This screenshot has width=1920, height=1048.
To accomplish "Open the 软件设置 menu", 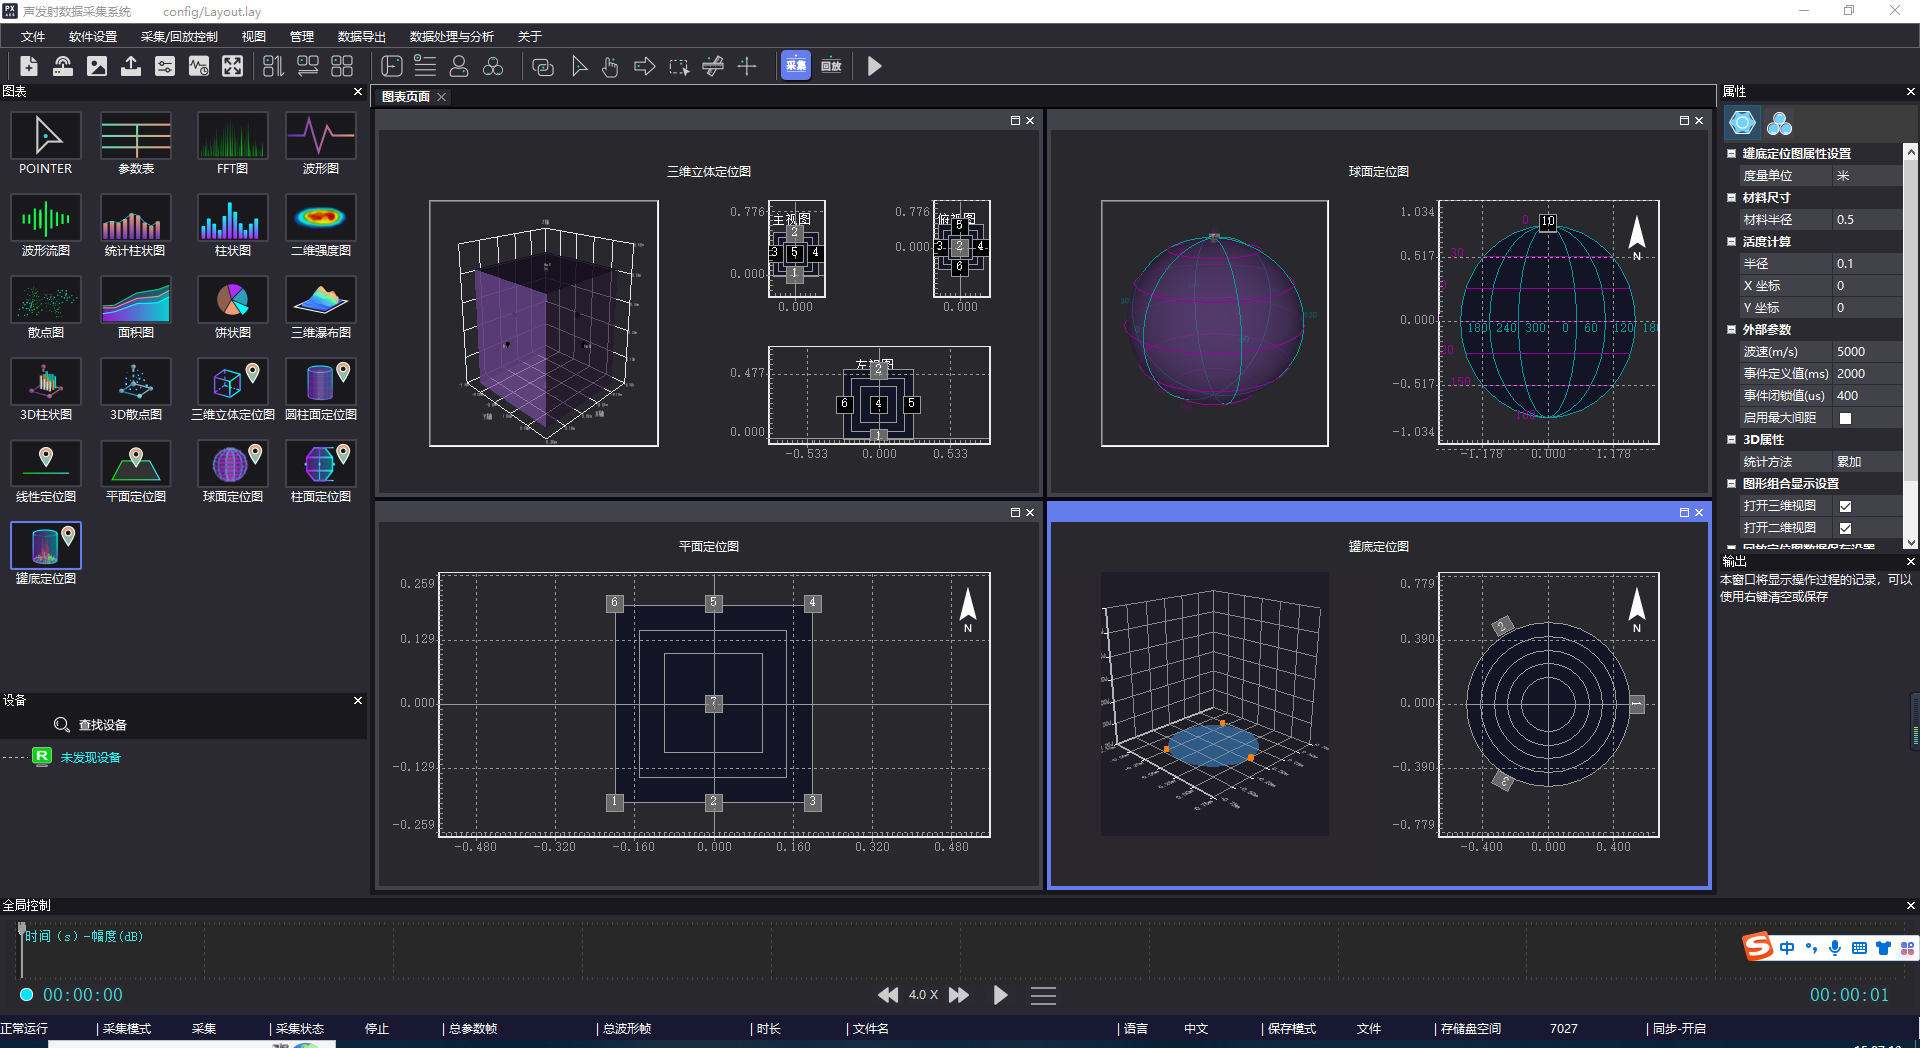I will 93,37.
